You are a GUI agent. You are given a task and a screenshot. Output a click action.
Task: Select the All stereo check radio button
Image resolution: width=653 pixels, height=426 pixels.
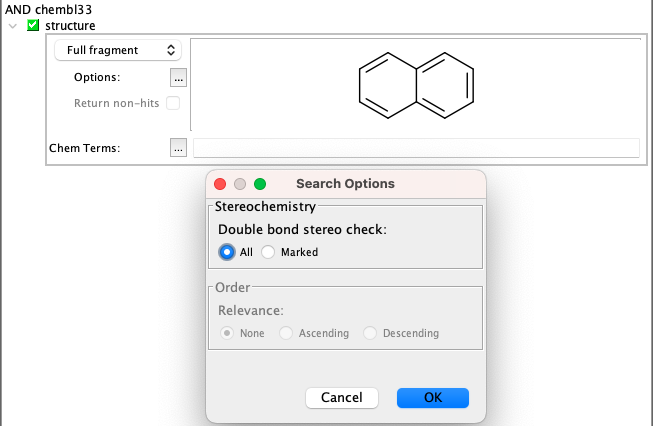click(227, 252)
